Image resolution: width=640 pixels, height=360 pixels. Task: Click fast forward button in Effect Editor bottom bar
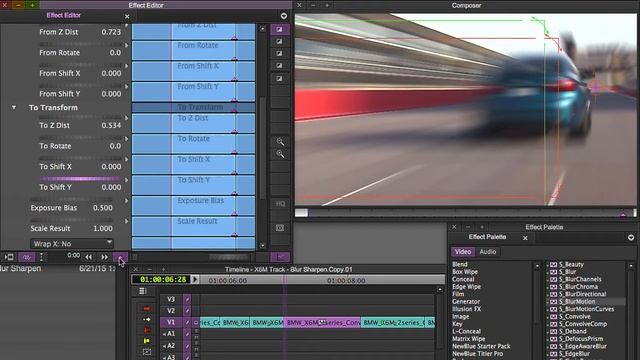(x=104, y=257)
